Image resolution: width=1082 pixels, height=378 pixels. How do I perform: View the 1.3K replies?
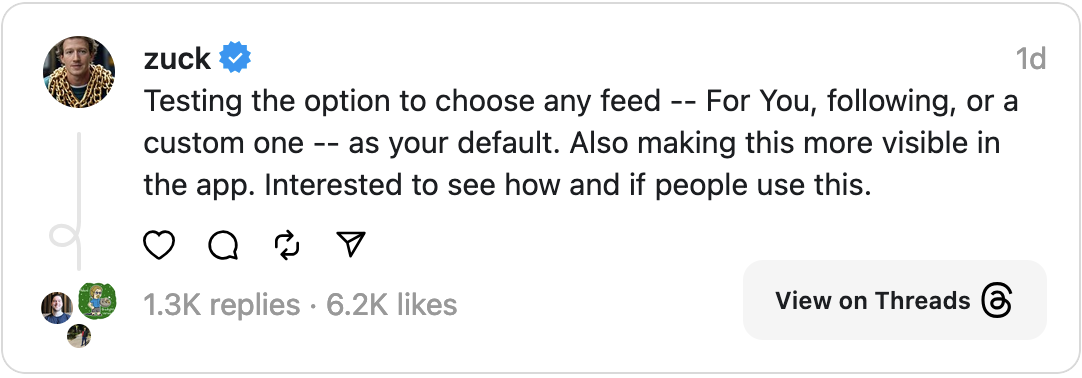click(222, 304)
